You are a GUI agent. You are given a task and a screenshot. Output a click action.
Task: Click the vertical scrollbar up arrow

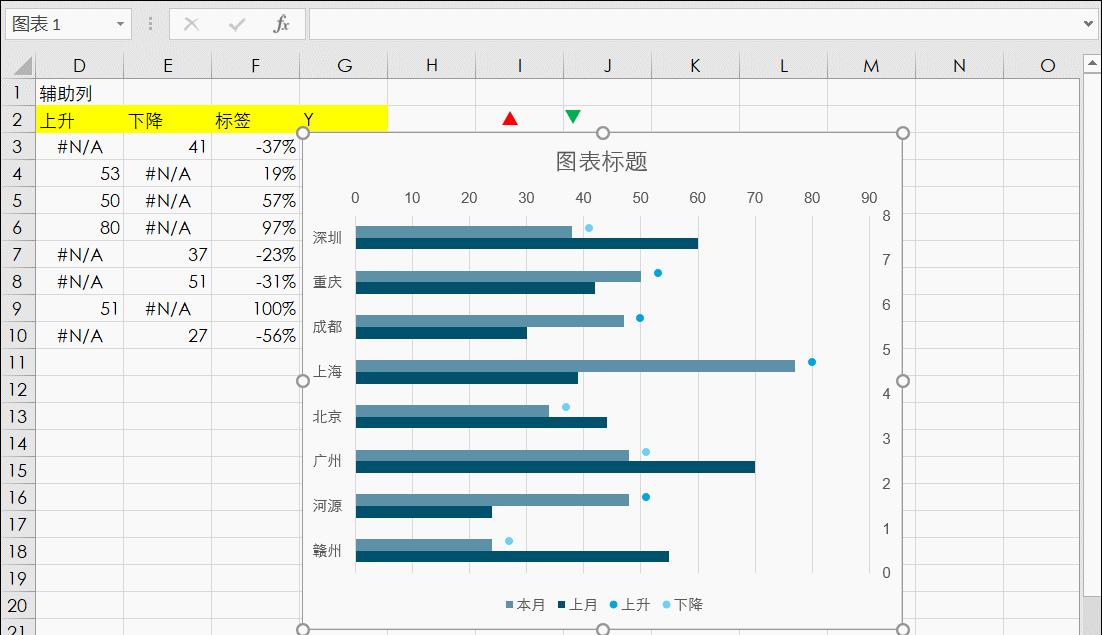click(1091, 65)
